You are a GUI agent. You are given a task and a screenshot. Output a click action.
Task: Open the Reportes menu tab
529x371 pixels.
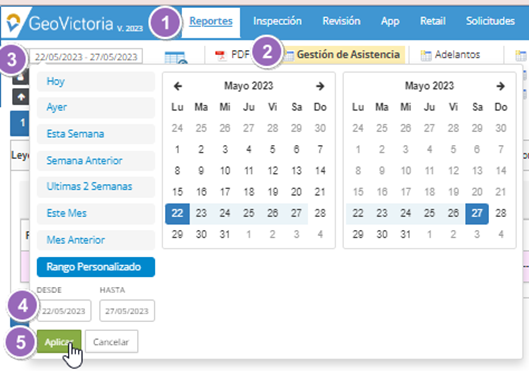211,21
